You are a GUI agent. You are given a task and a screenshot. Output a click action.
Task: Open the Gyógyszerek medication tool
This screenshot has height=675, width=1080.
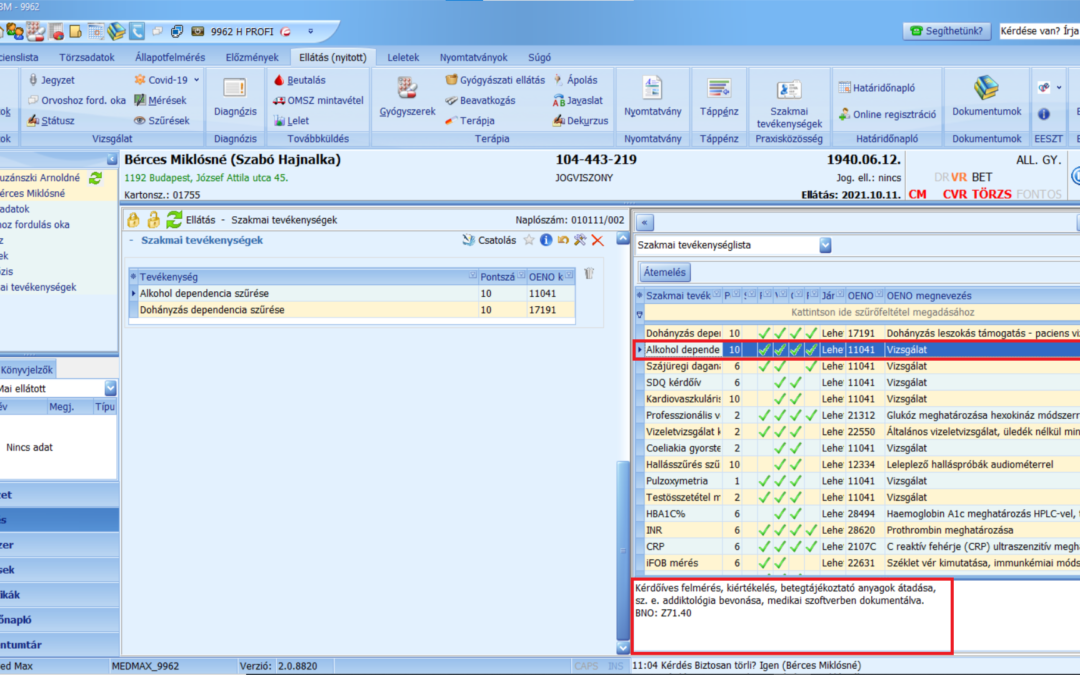(x=407, y=97)
